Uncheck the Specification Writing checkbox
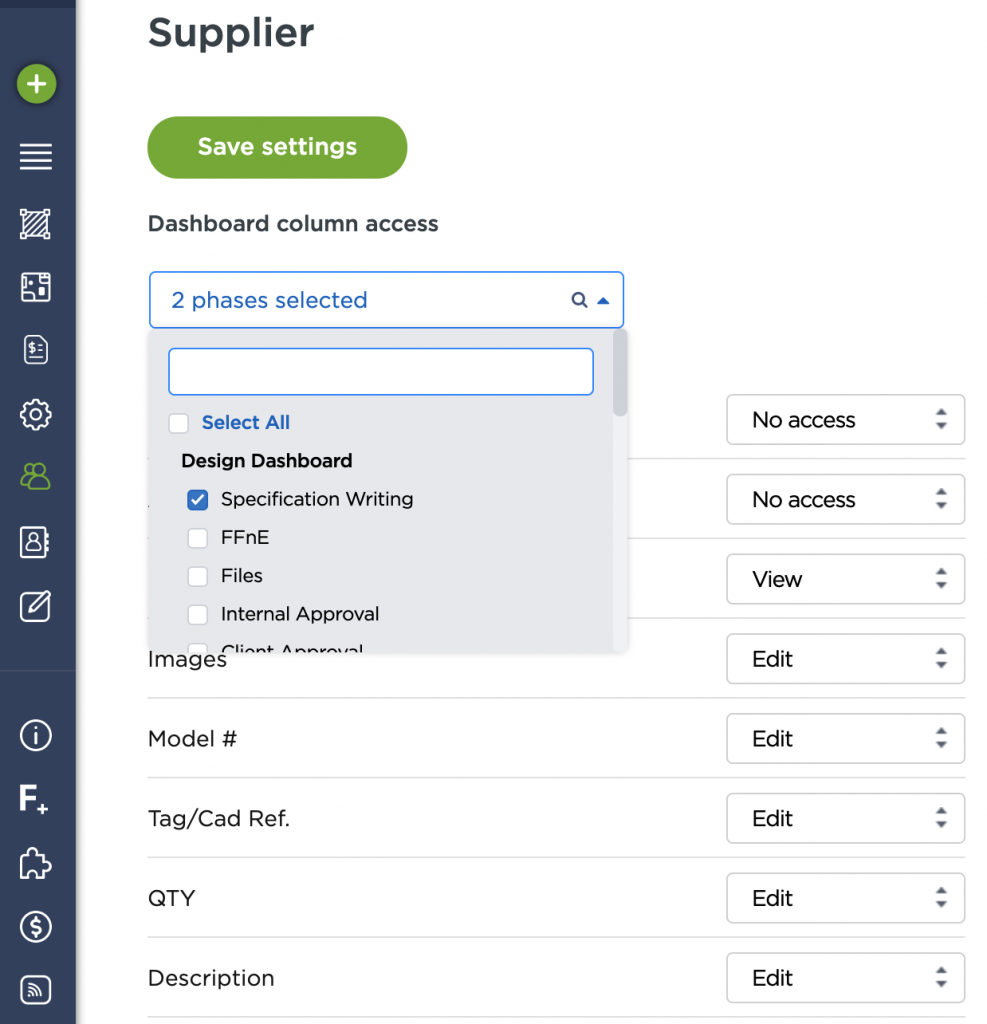The image size is (987, 1024). coord(198,499)
